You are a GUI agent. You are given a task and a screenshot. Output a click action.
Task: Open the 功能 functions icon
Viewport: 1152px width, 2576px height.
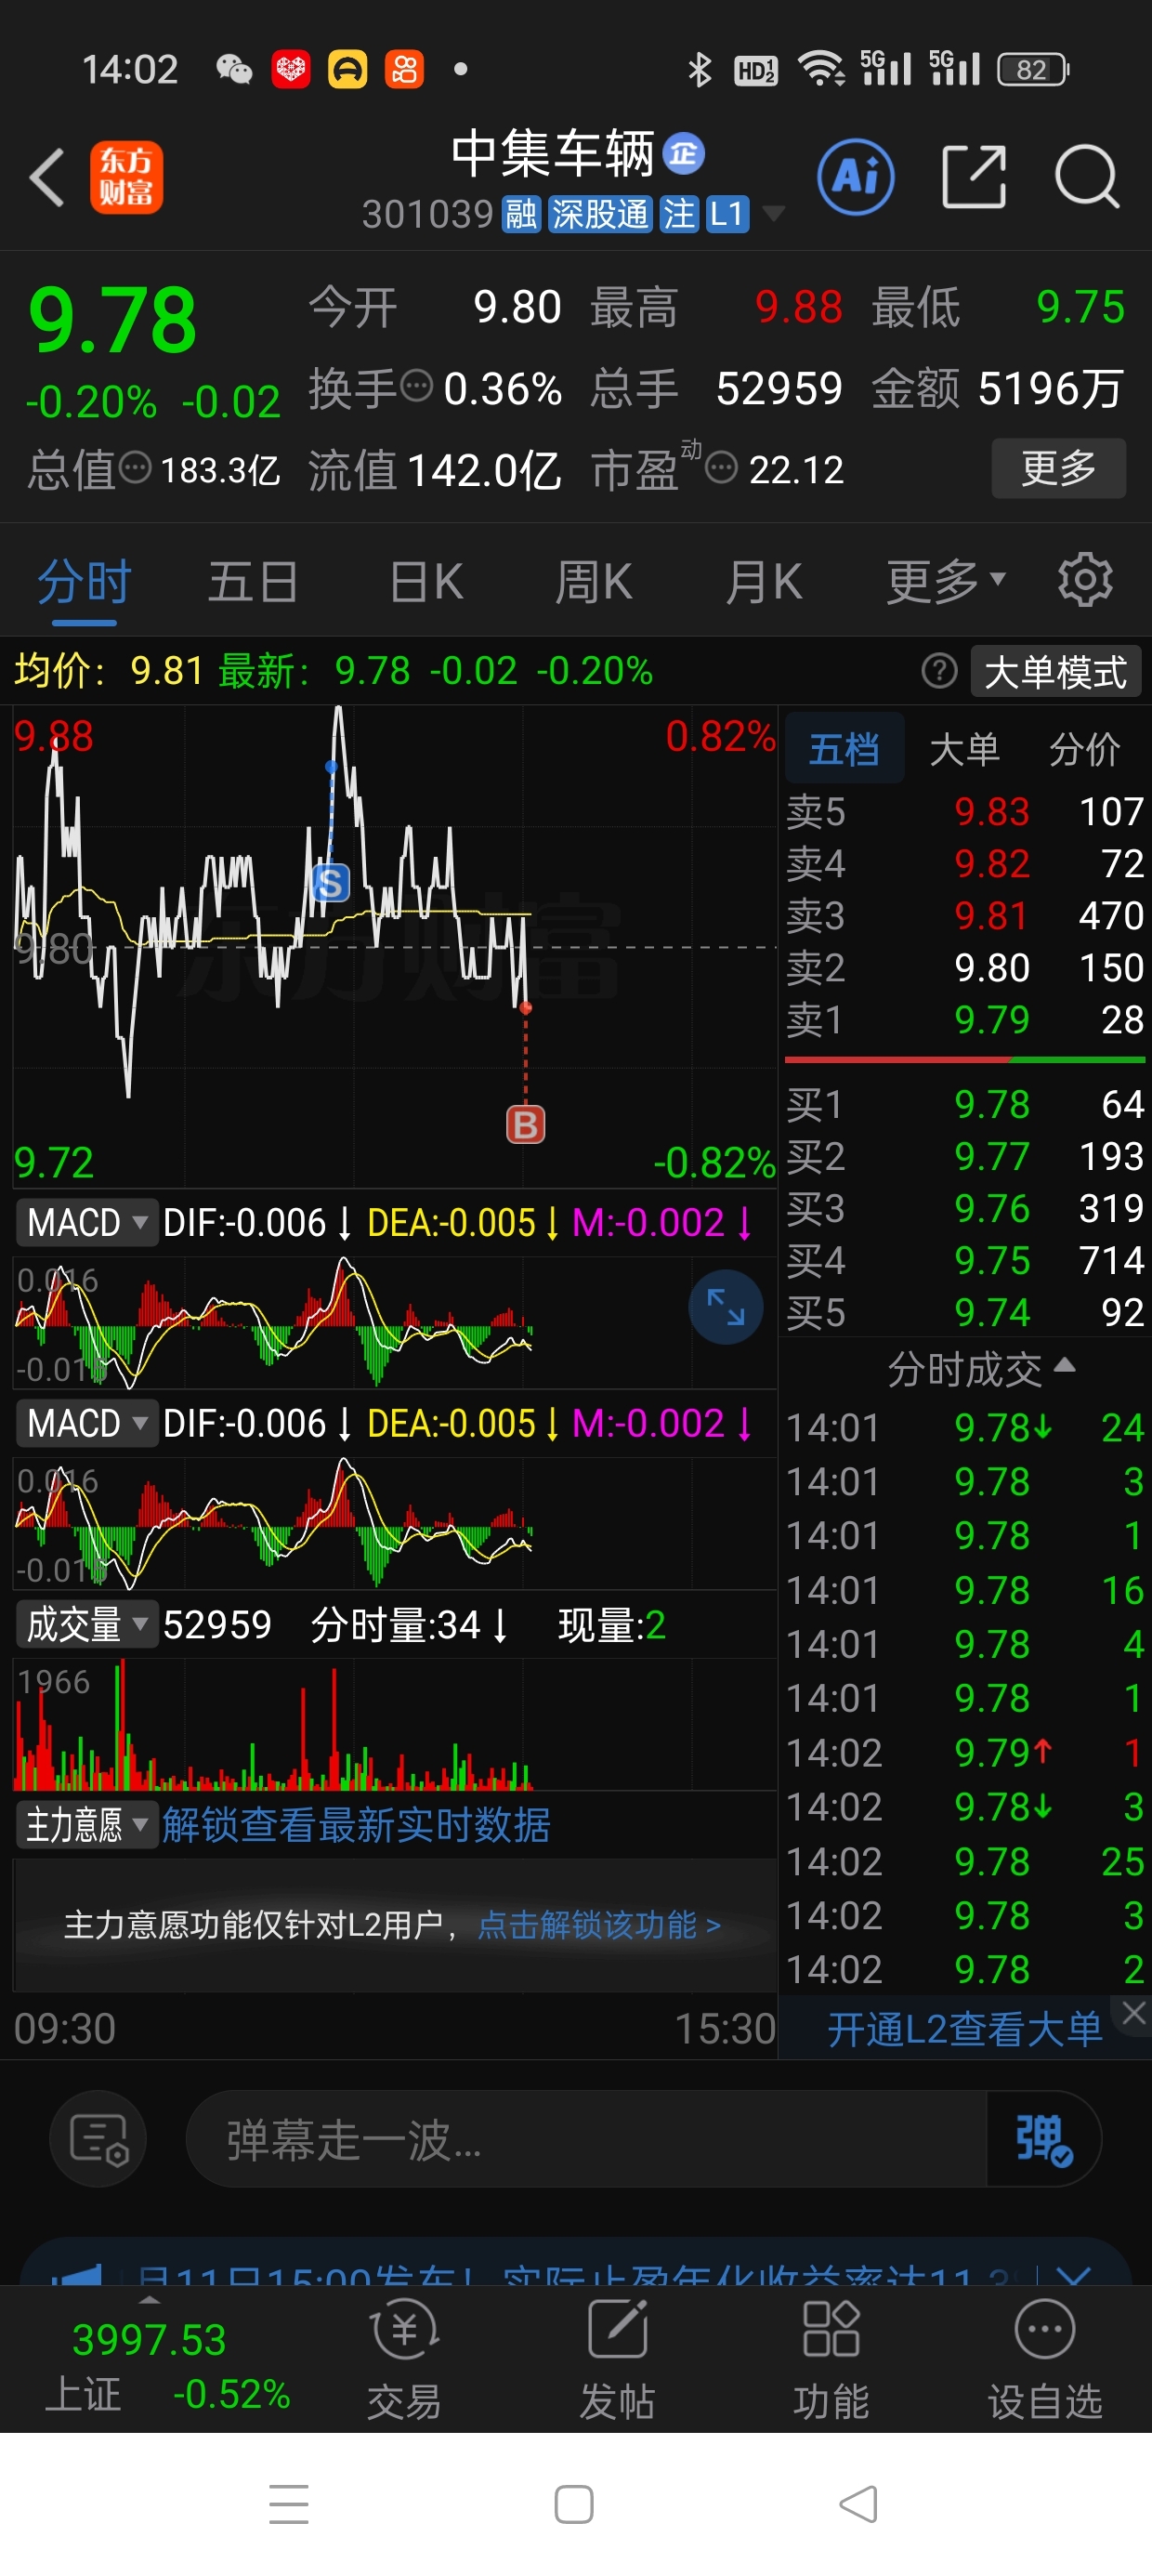point(831,2359)
